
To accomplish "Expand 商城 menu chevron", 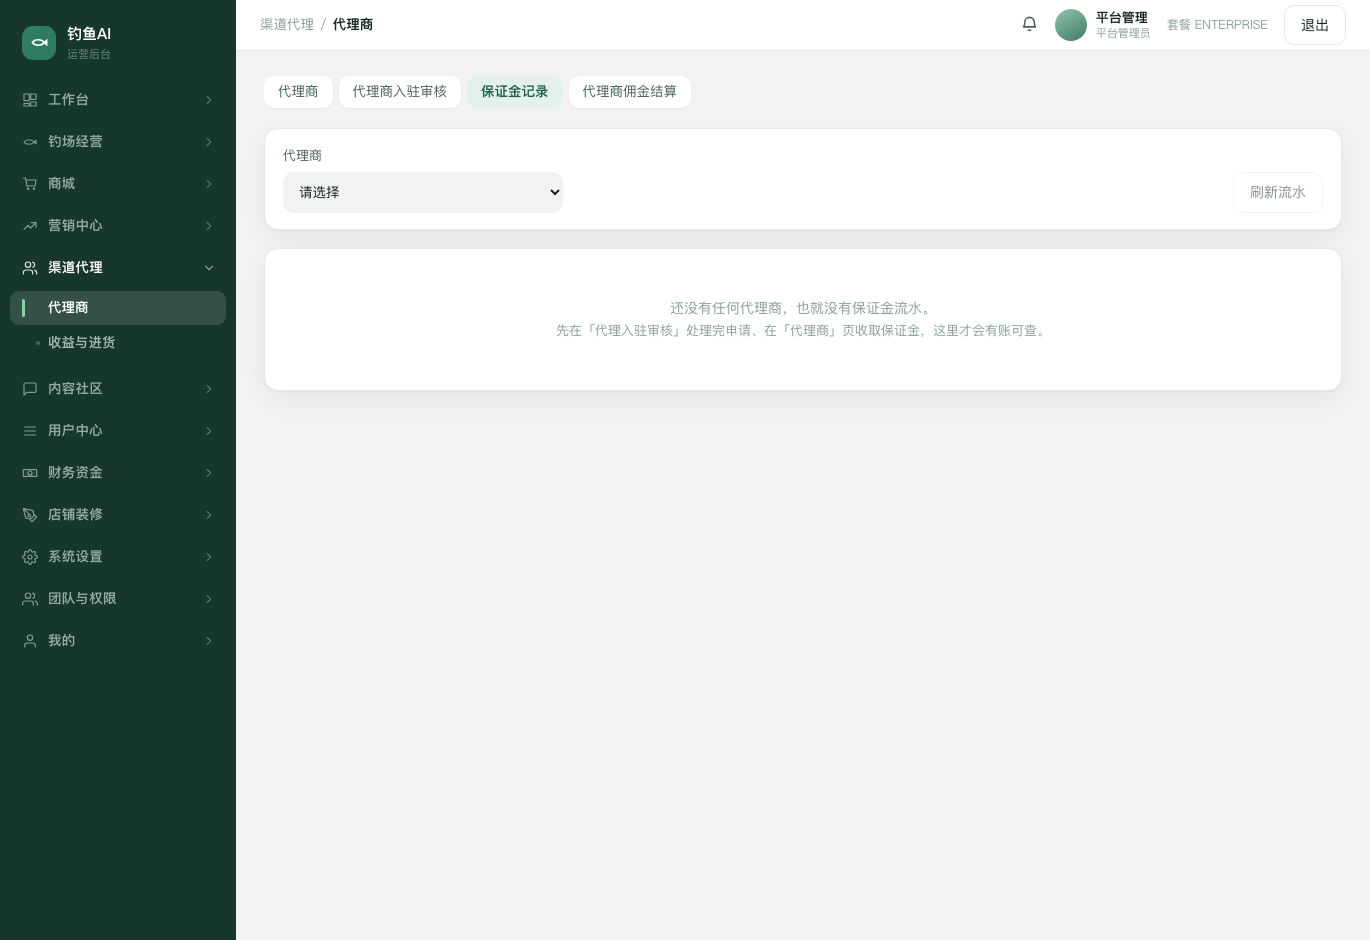I will pyautogui.click(x=209, y=184).
